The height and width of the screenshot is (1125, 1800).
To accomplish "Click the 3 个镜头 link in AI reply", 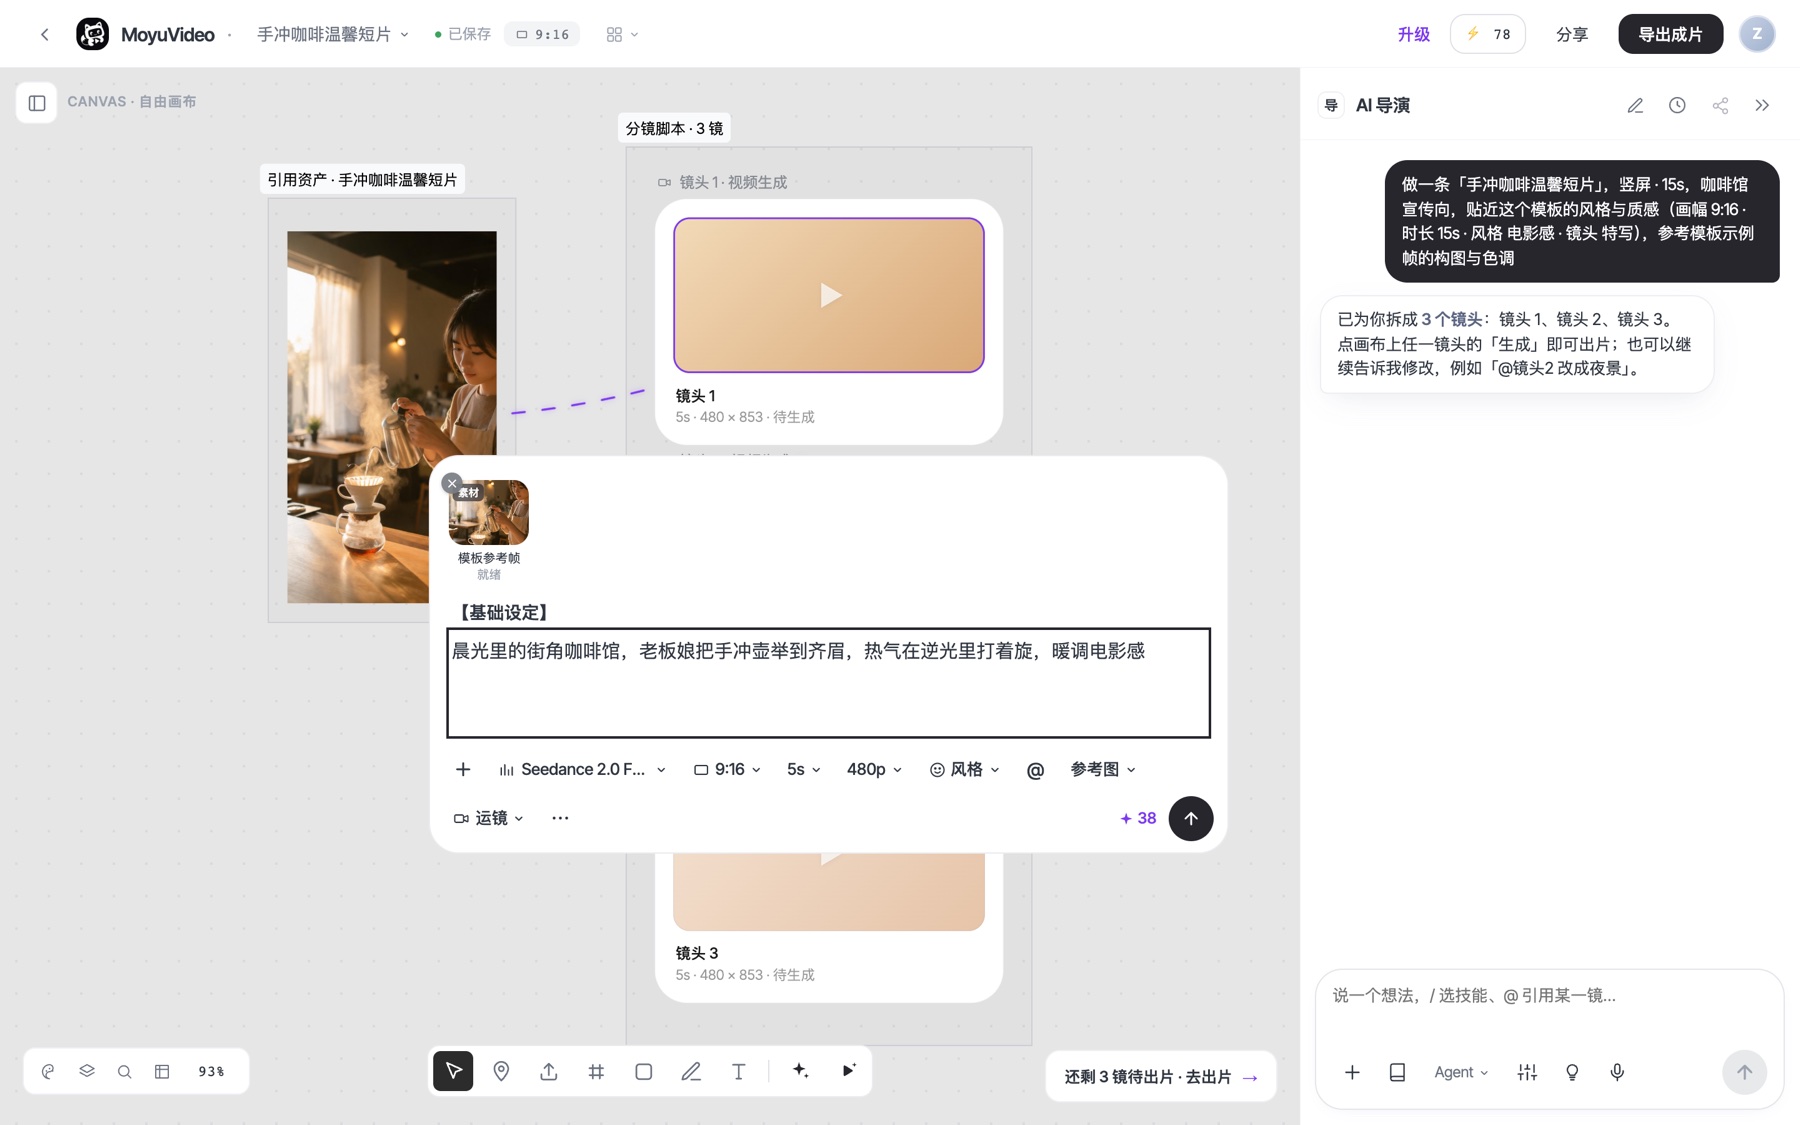I will [1452, 320].
